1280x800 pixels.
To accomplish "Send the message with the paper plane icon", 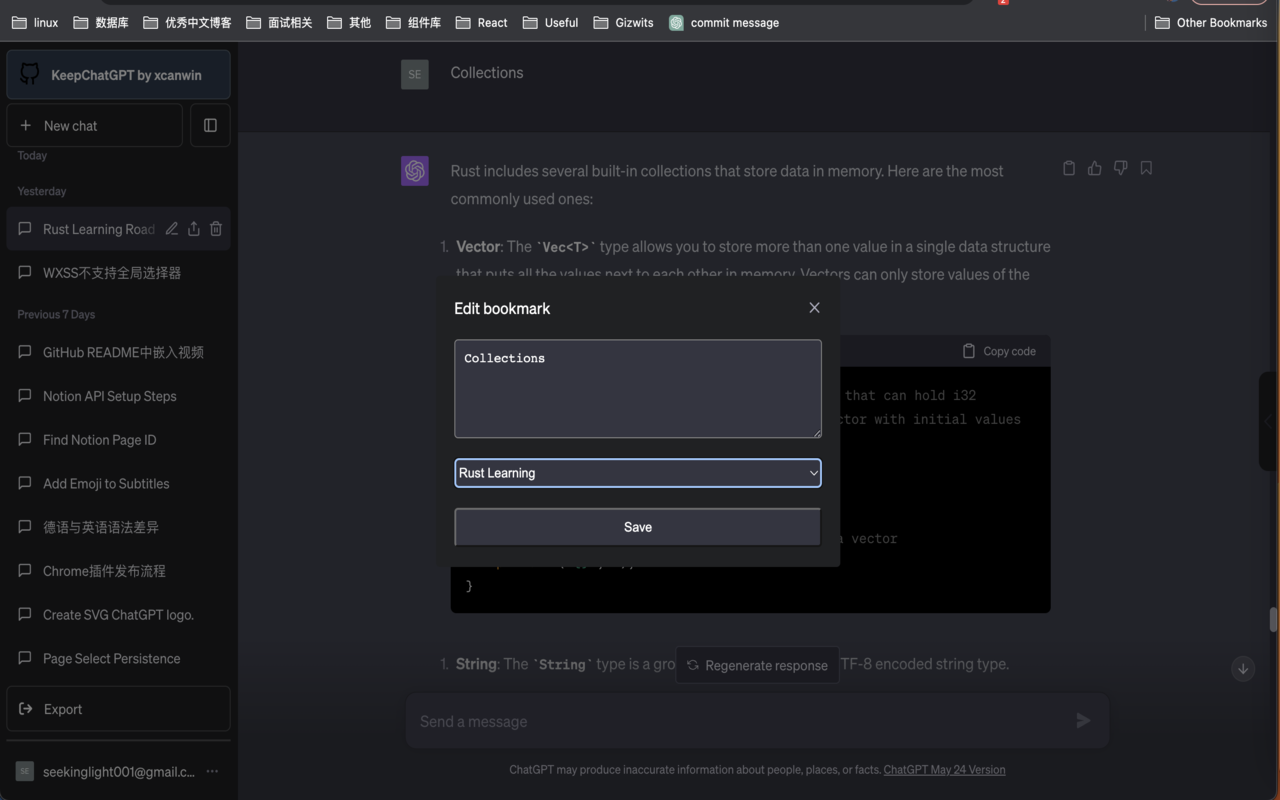I will point(1083,720).
